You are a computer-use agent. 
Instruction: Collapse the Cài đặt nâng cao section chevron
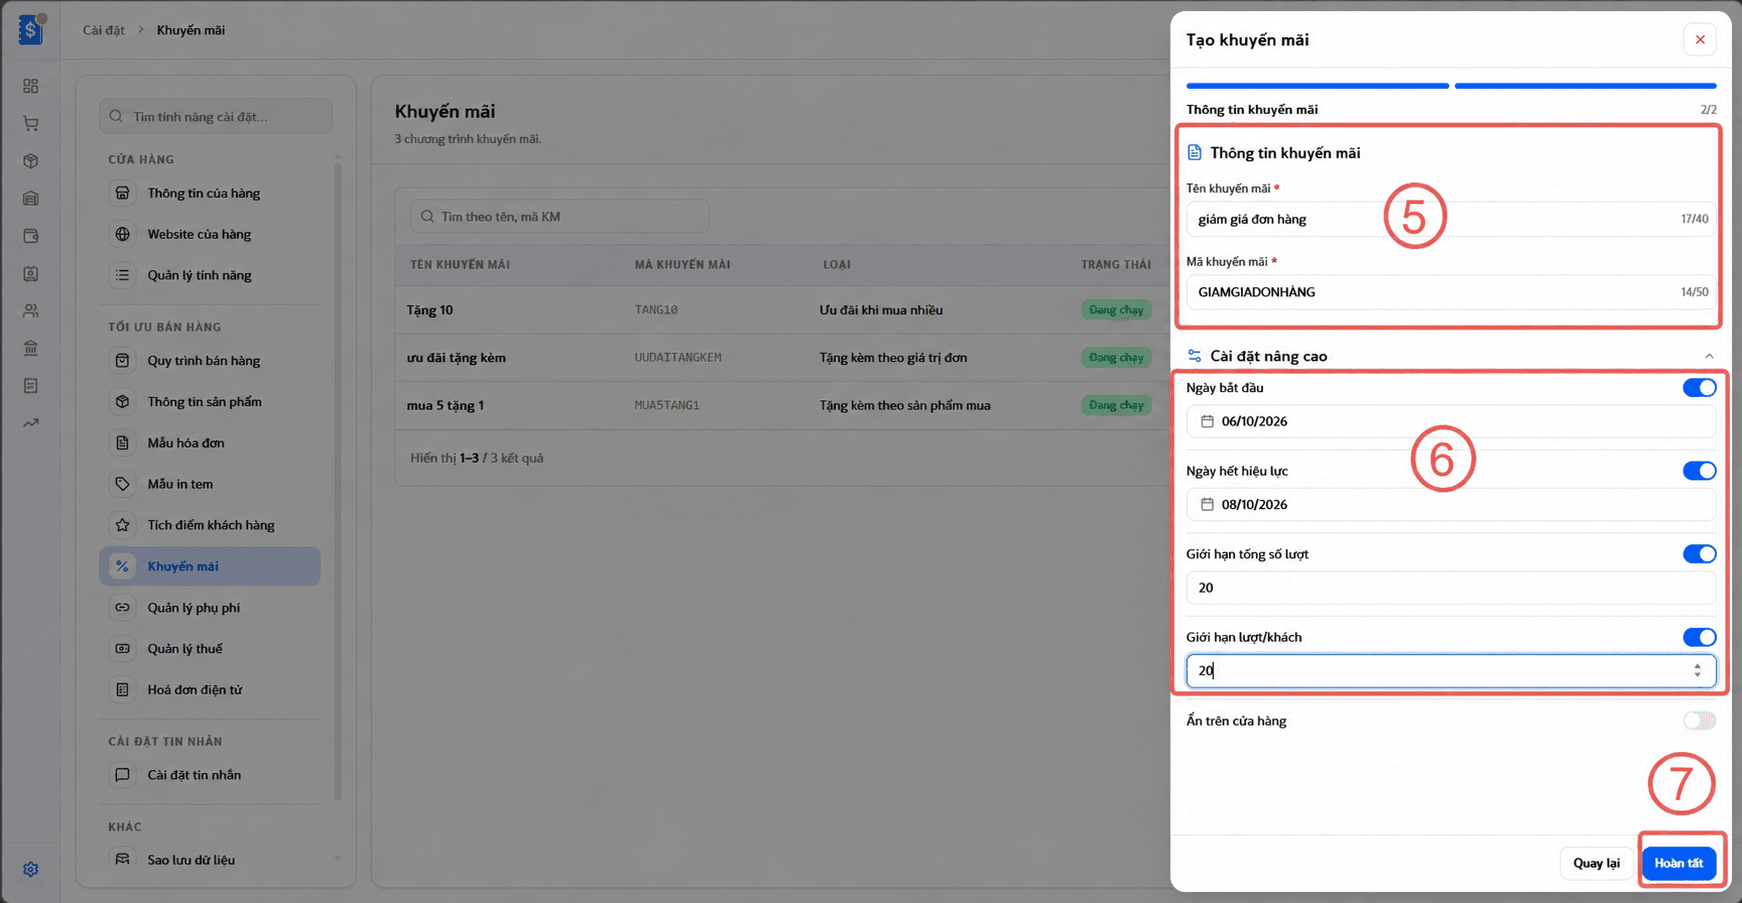coord(1709,356)
